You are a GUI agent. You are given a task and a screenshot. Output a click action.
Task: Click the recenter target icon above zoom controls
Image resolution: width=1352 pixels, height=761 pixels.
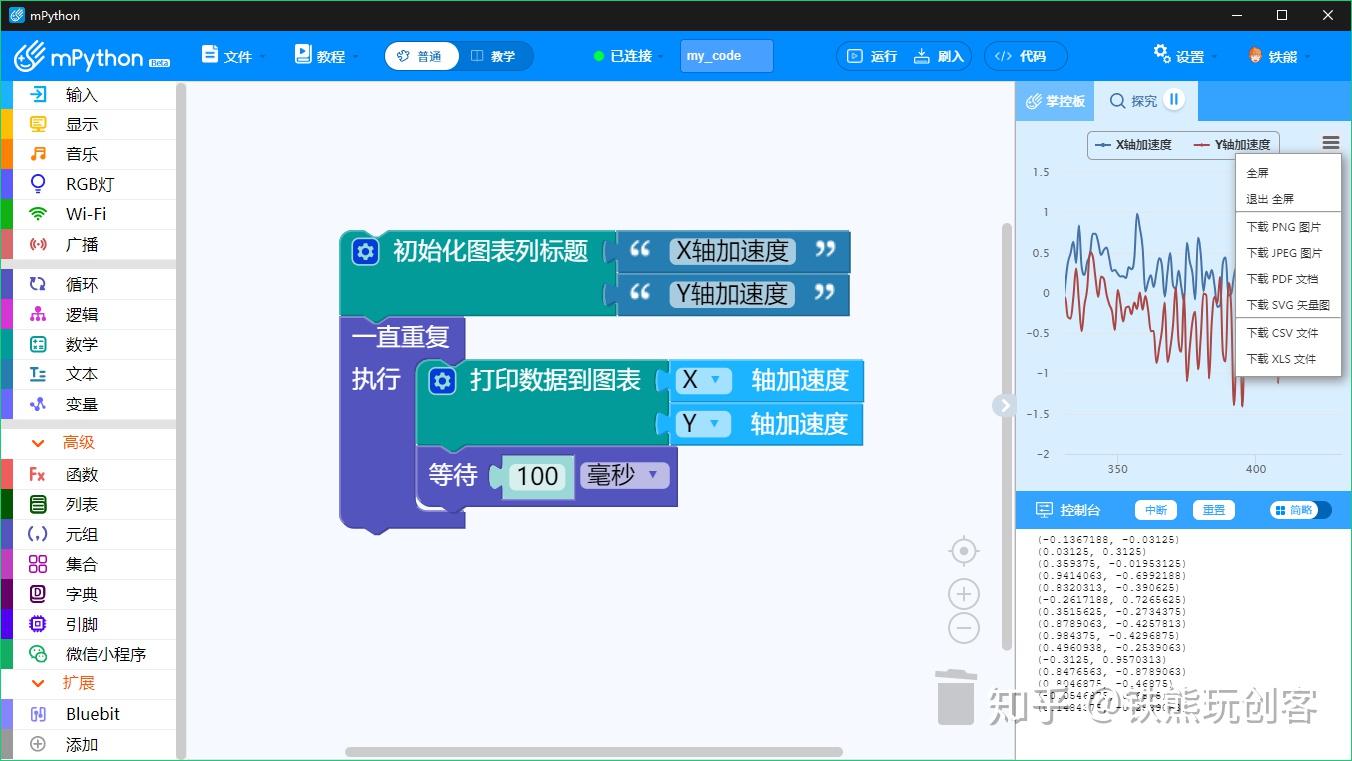pos(963,551)
